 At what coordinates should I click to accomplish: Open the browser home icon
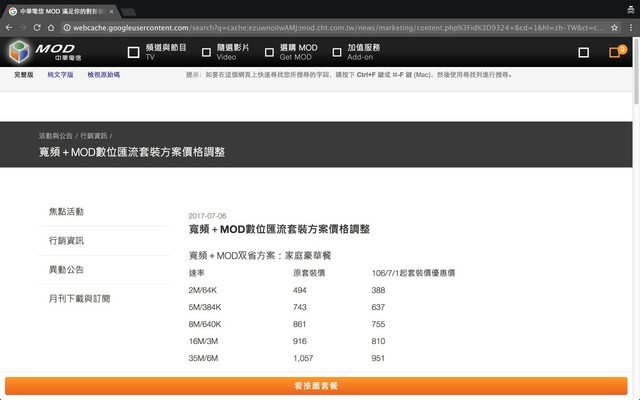[51, 28]
